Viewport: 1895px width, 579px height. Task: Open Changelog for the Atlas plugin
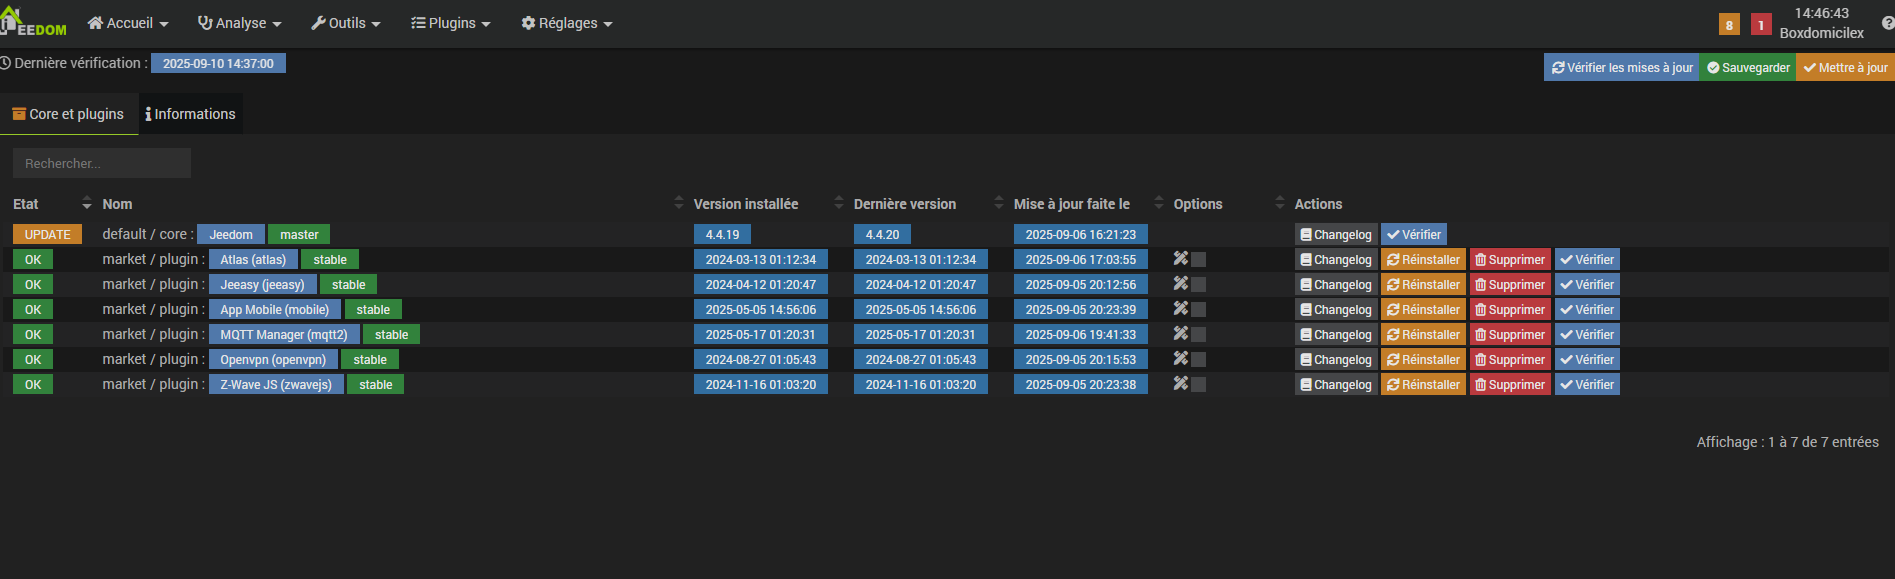tap(1336, 259)
